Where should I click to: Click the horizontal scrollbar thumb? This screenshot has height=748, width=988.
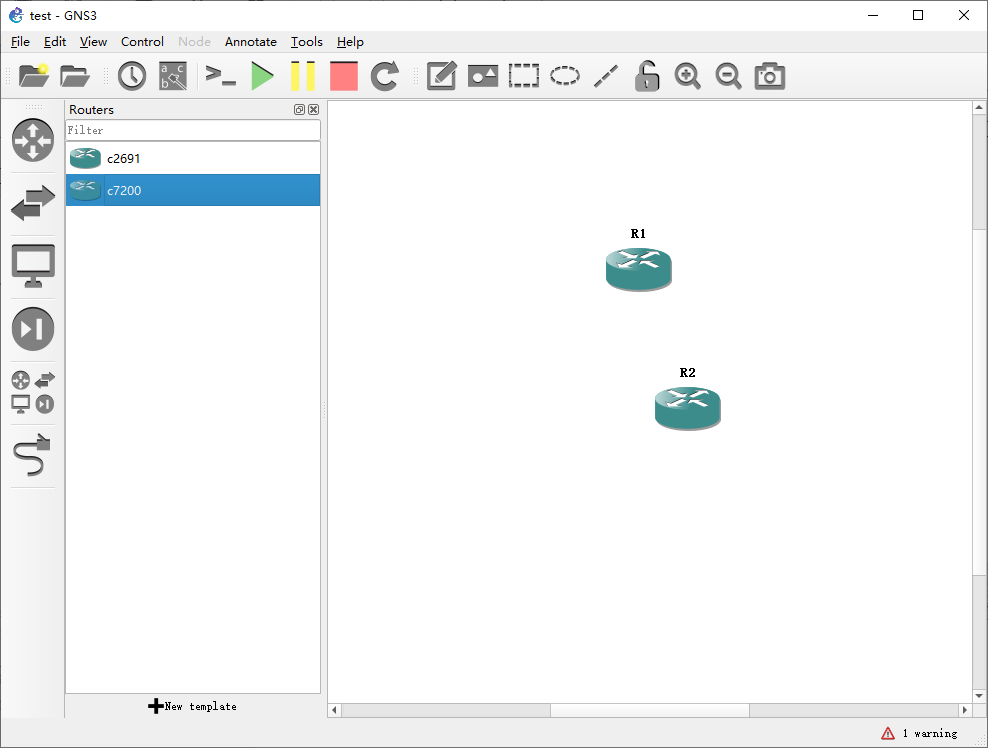(650, 710)
